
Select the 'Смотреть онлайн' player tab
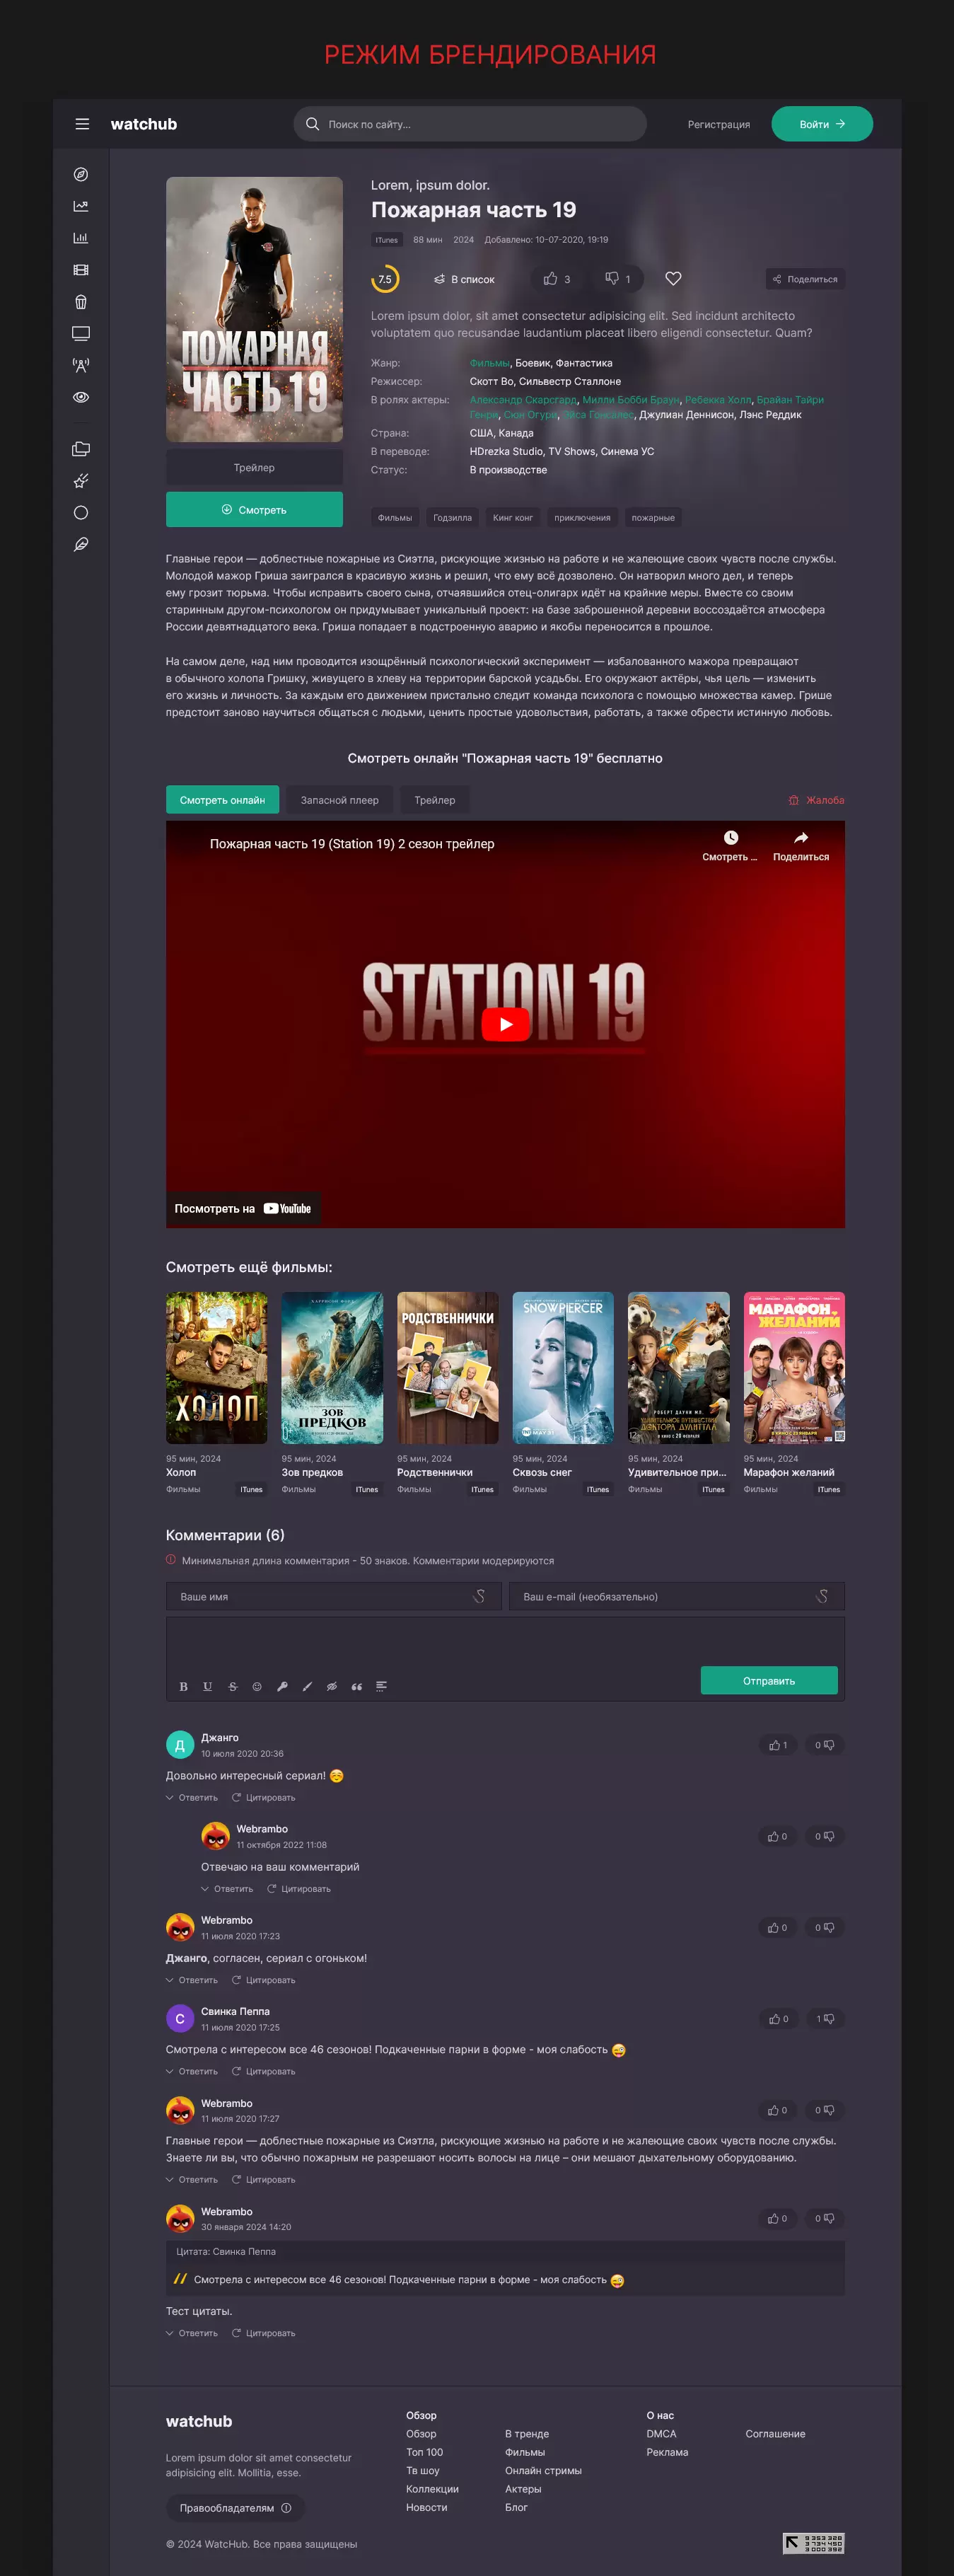click(x=222, y=800)
